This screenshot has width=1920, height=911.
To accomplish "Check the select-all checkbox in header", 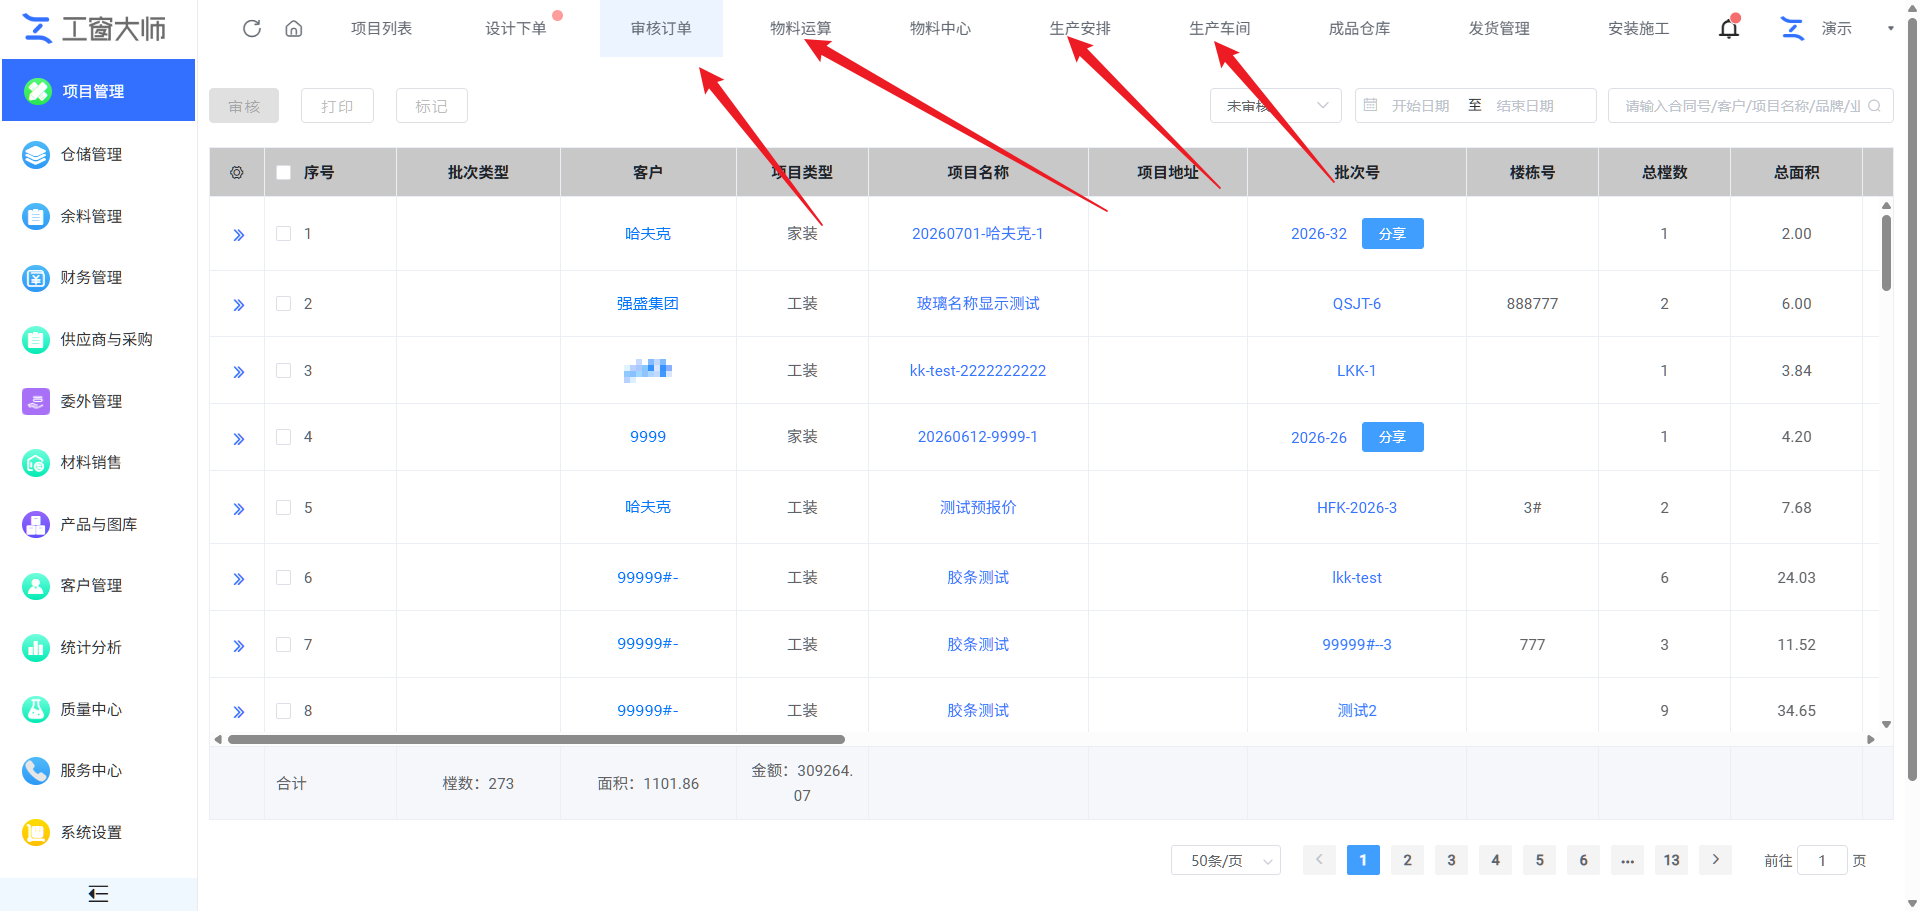I will click(x=284, y=172).
